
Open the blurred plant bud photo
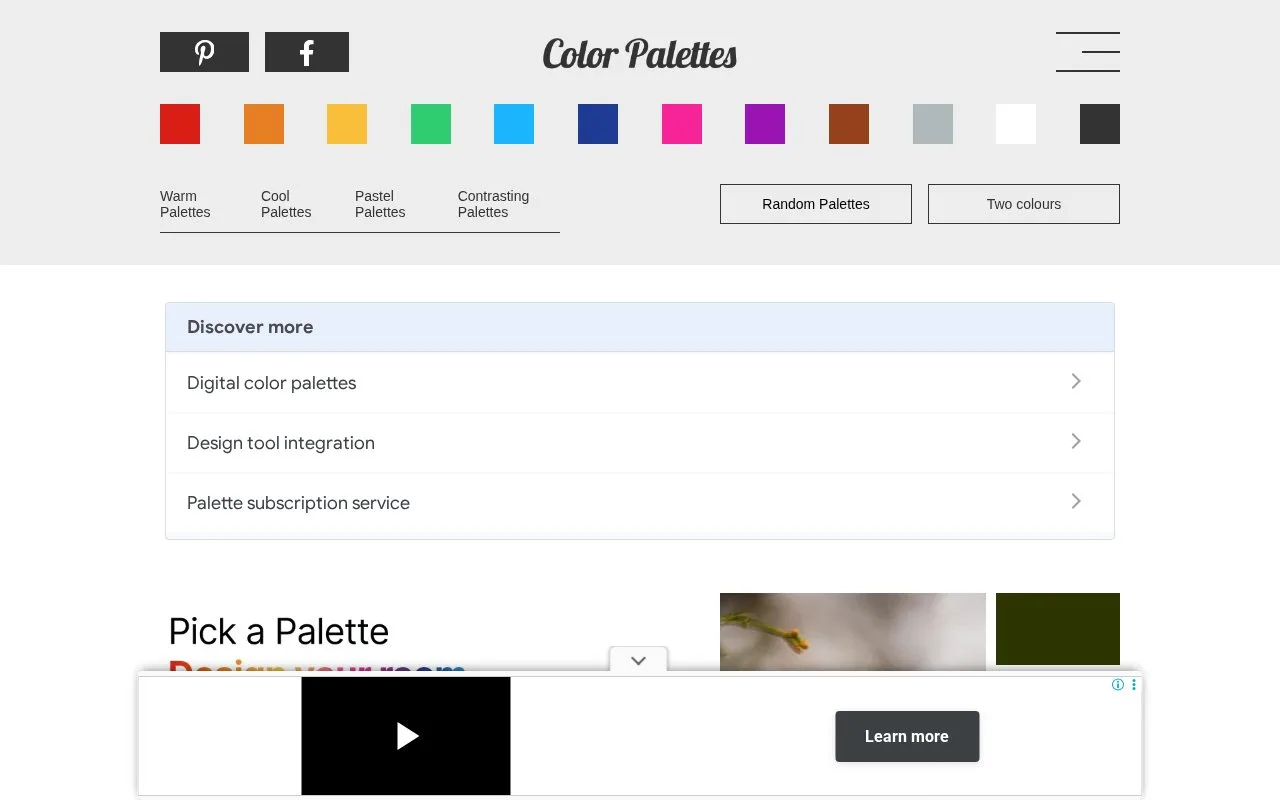[x=853, y=632]
